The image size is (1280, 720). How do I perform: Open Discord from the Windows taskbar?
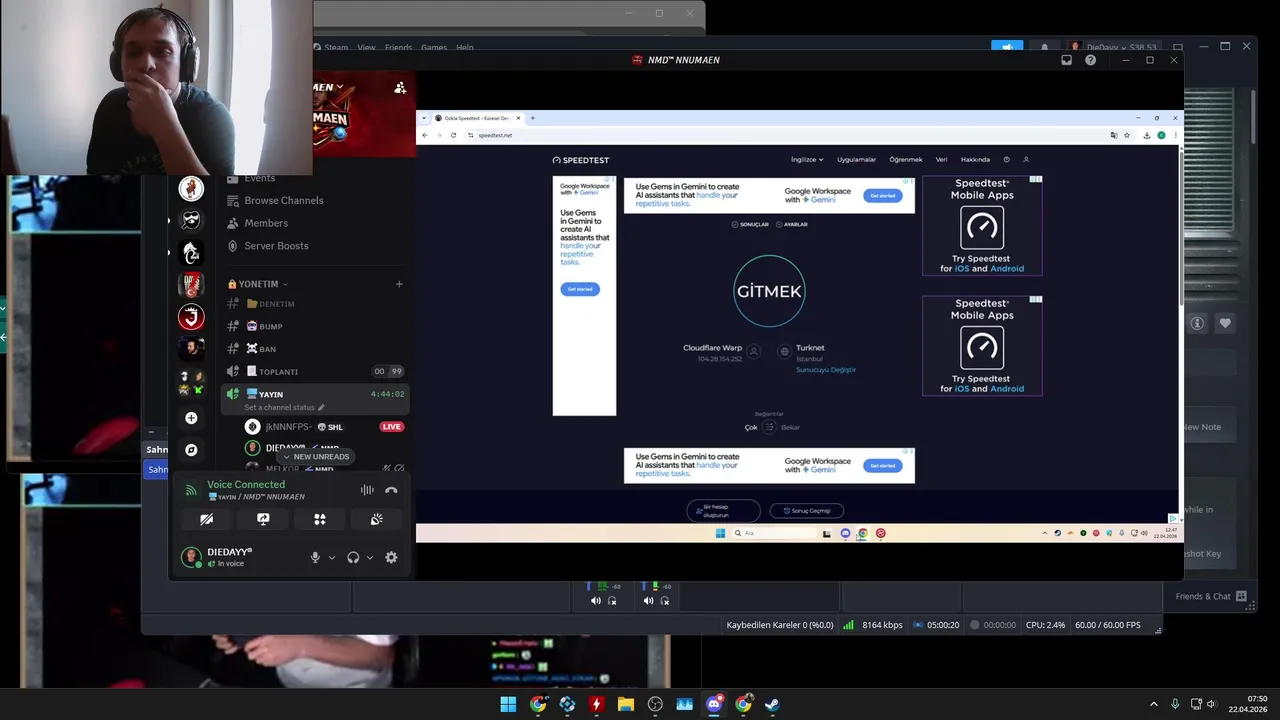pos(714,704)
